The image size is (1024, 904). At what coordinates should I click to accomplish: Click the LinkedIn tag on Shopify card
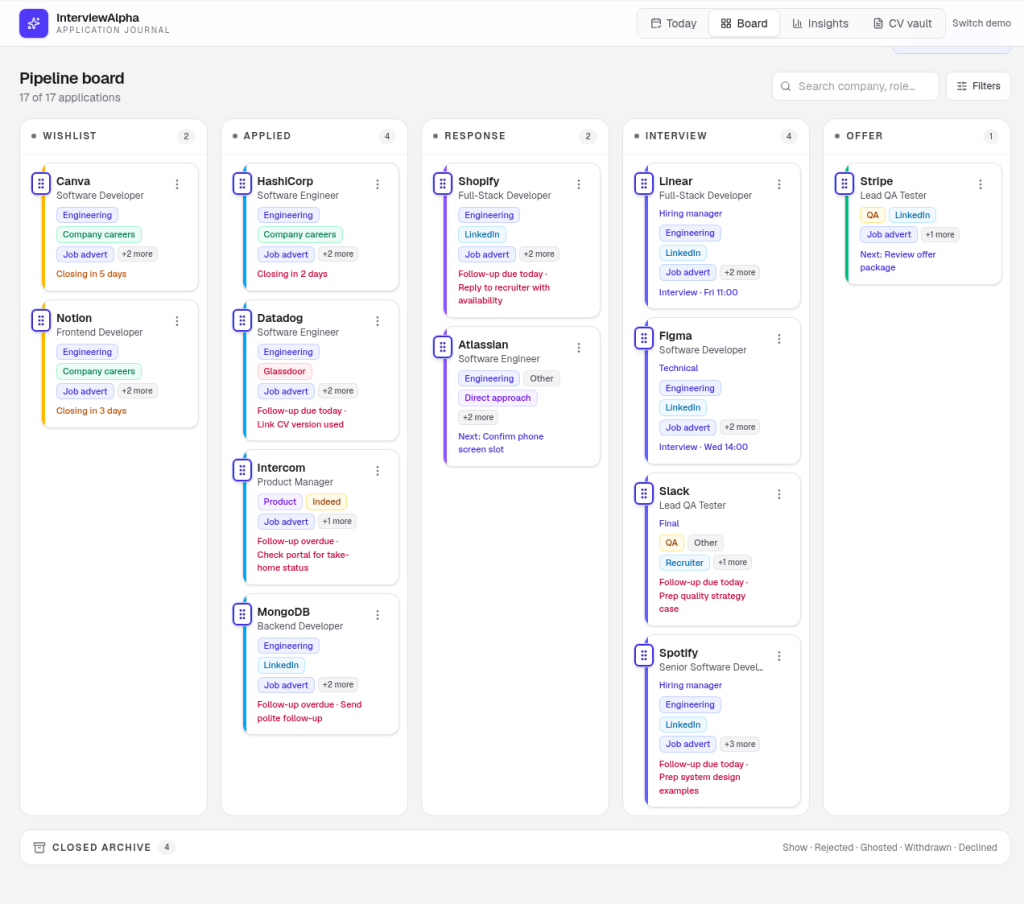coord(482,234)
